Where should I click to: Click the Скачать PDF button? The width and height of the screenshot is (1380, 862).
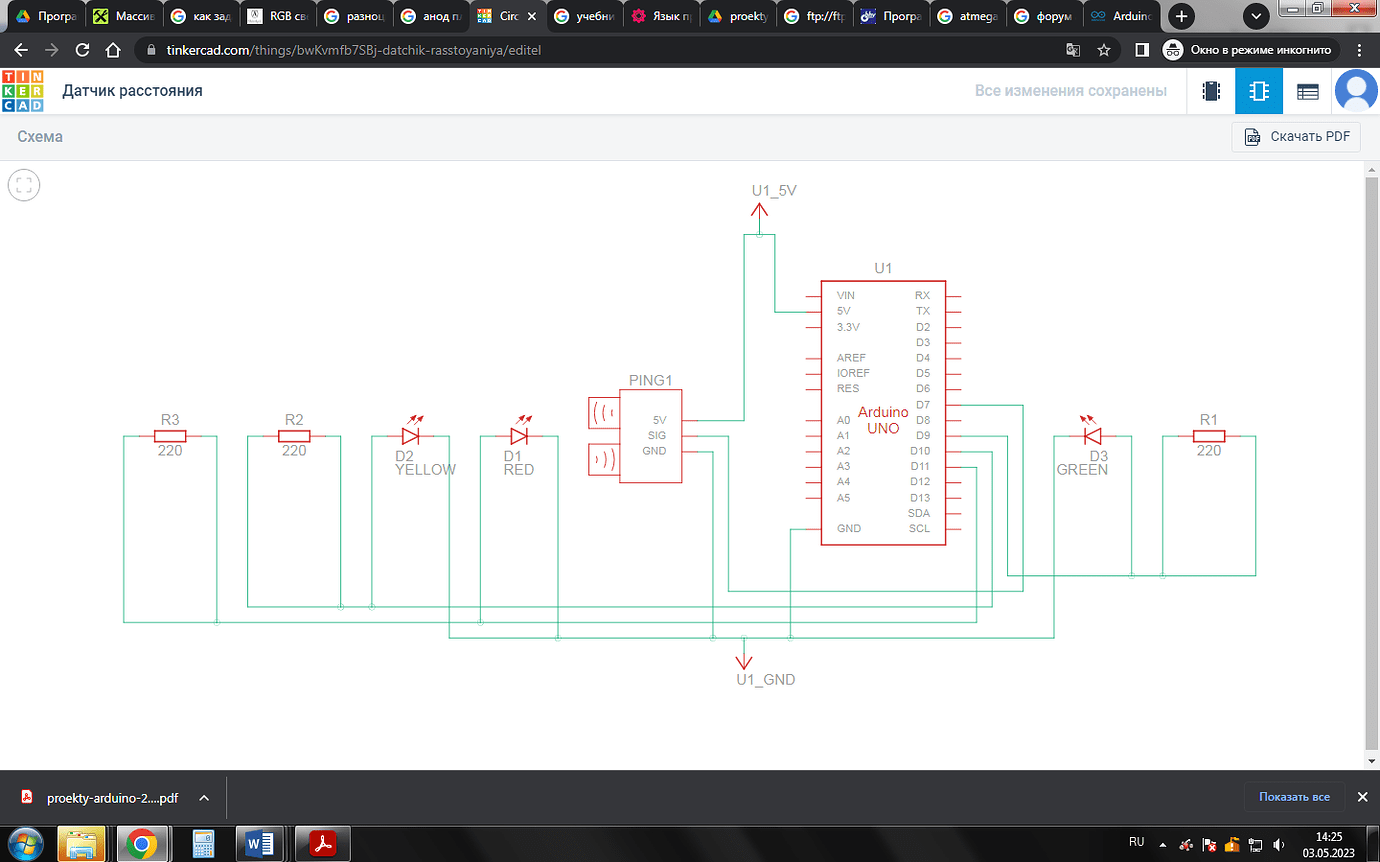pyautogui.click(x=1296, y=136)
